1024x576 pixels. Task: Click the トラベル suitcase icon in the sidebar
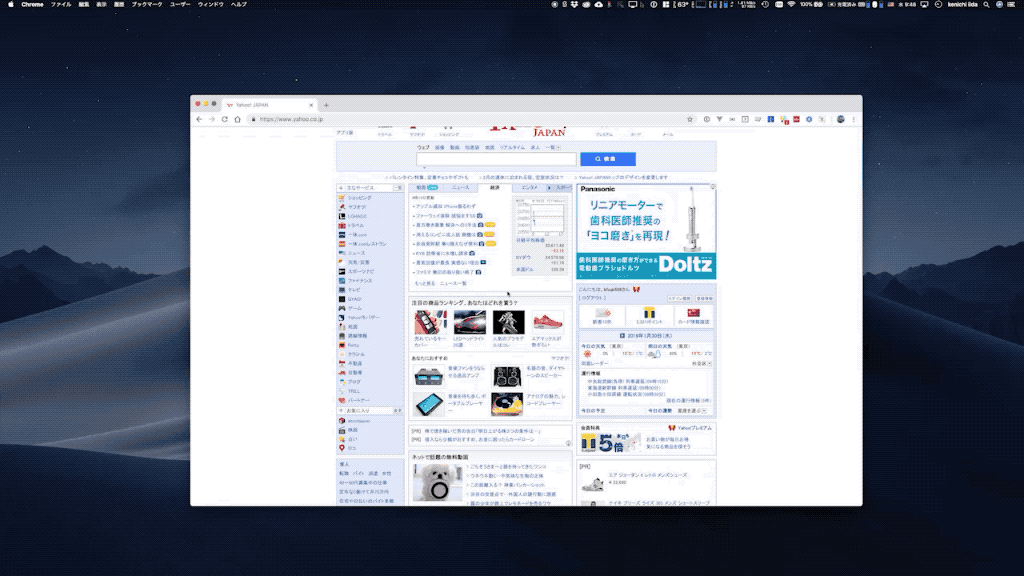pos(342,225)
